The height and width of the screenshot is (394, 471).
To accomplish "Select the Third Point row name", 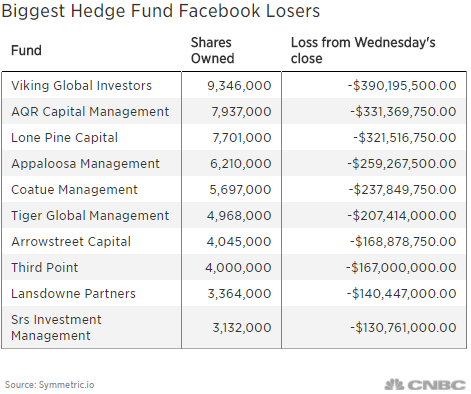I will 44,268.
